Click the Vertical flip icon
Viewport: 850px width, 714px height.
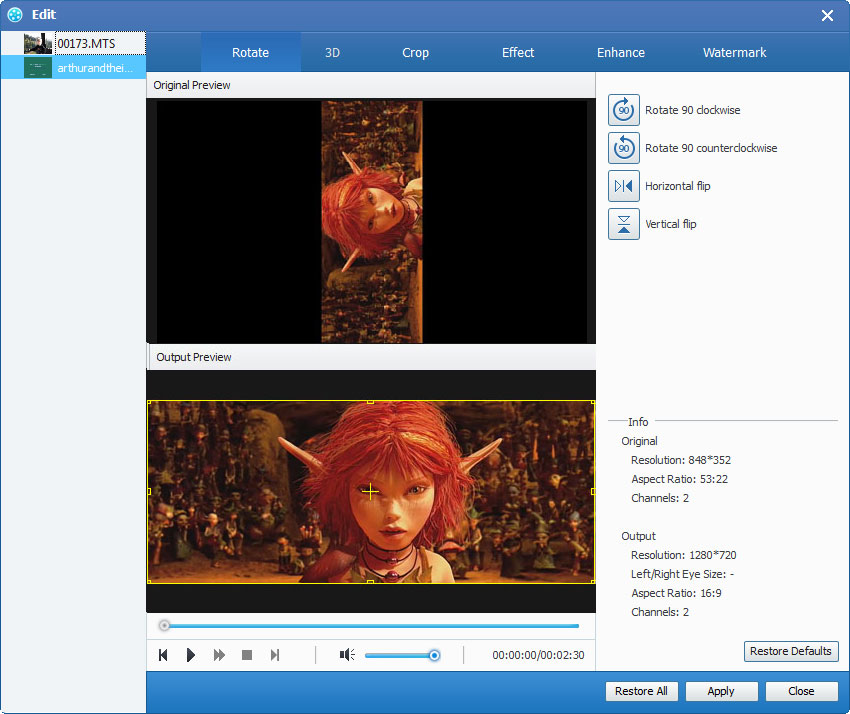pyautogui.click(x=623, y=224)
